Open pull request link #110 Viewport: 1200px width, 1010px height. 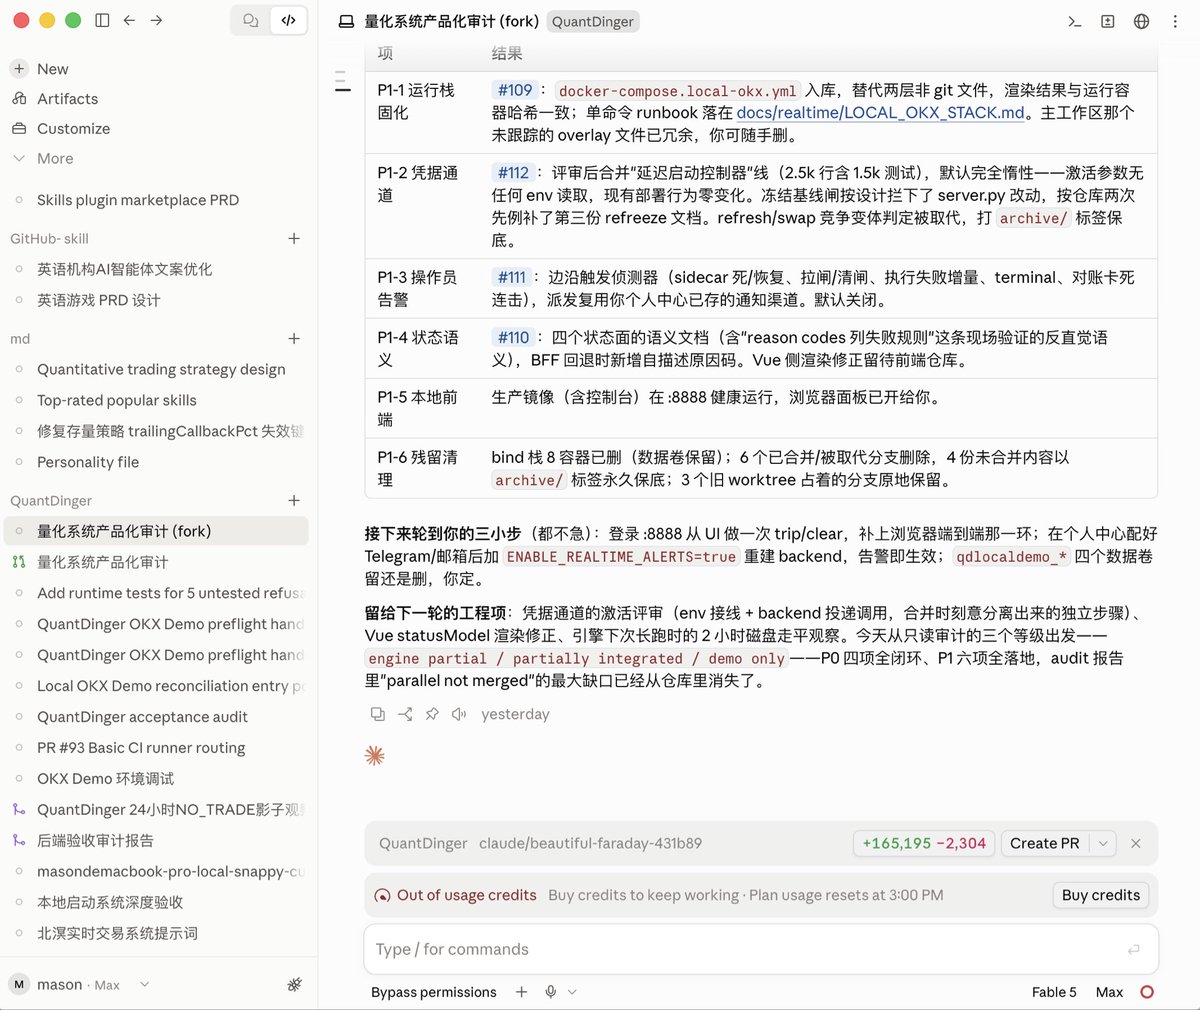513,338
